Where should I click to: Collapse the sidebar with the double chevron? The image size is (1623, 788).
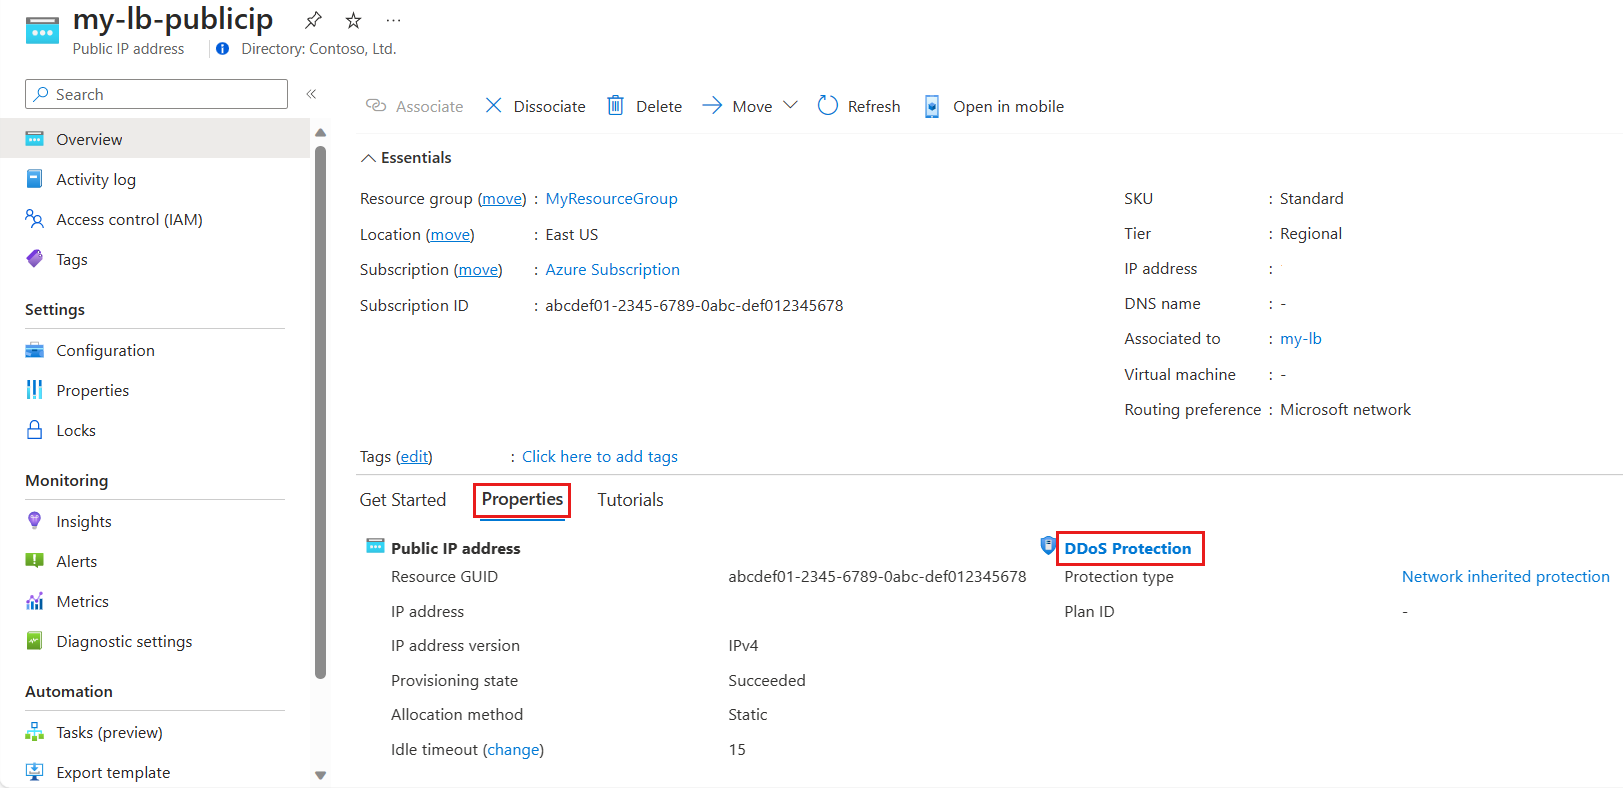[311, 94]
